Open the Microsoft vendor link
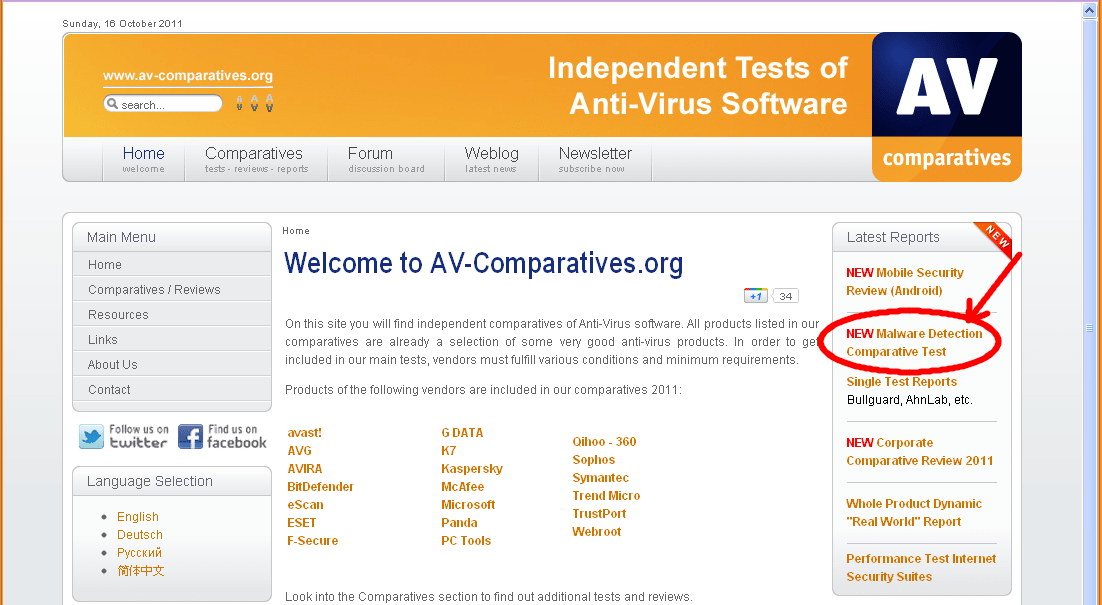 pyautogui.click(x=468, y=505)
